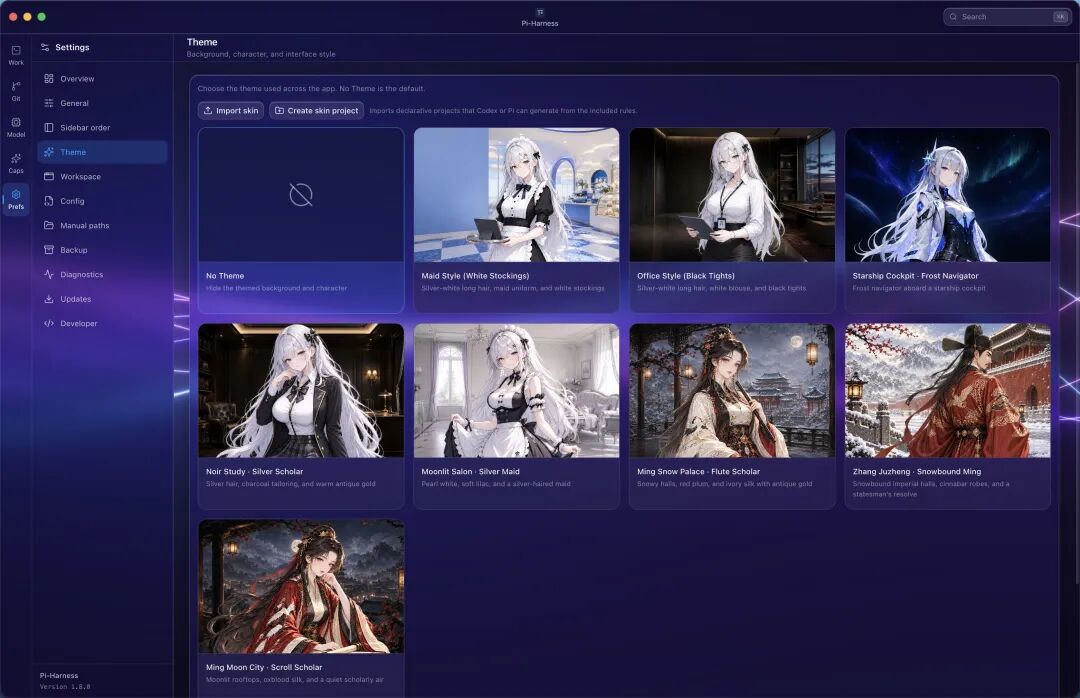This screenshot has height=698, width=1080.
Task: Pick the Moonlit Salon · Silver Maid theme
Action: point(517,416)
